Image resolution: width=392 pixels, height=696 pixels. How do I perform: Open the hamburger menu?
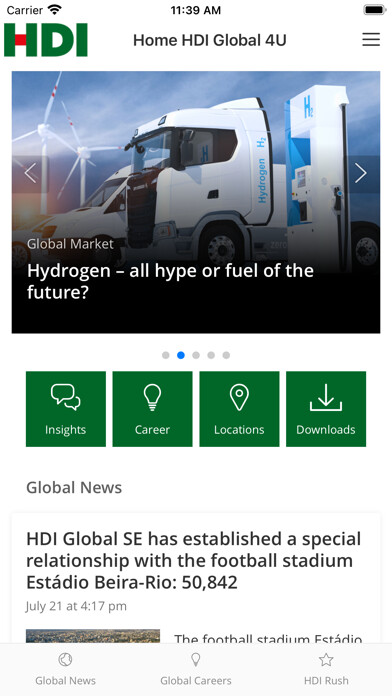[x=371, y=40]
